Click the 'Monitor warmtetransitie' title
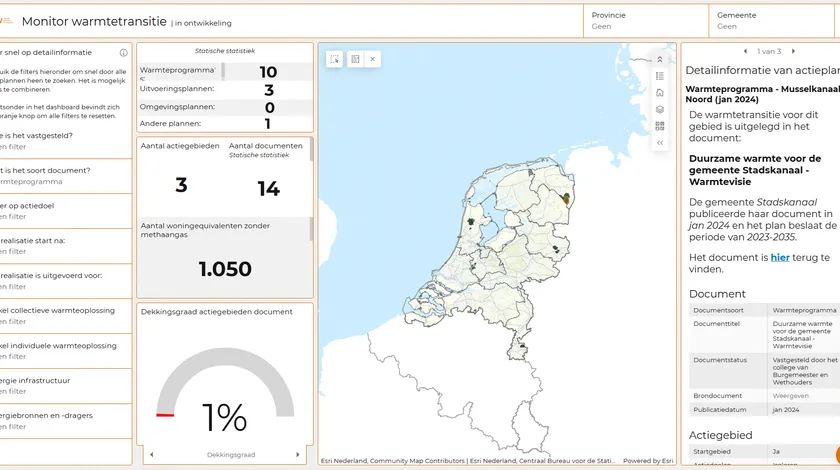Viewport: 840px width, 470px height. click(x=94, y=21)
